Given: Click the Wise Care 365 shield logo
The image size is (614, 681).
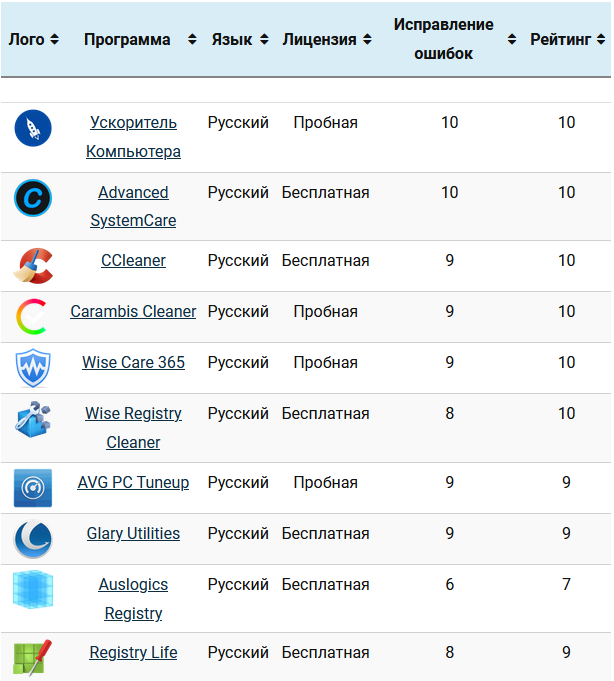Looking at the screenshot, I should click(33, 368).
